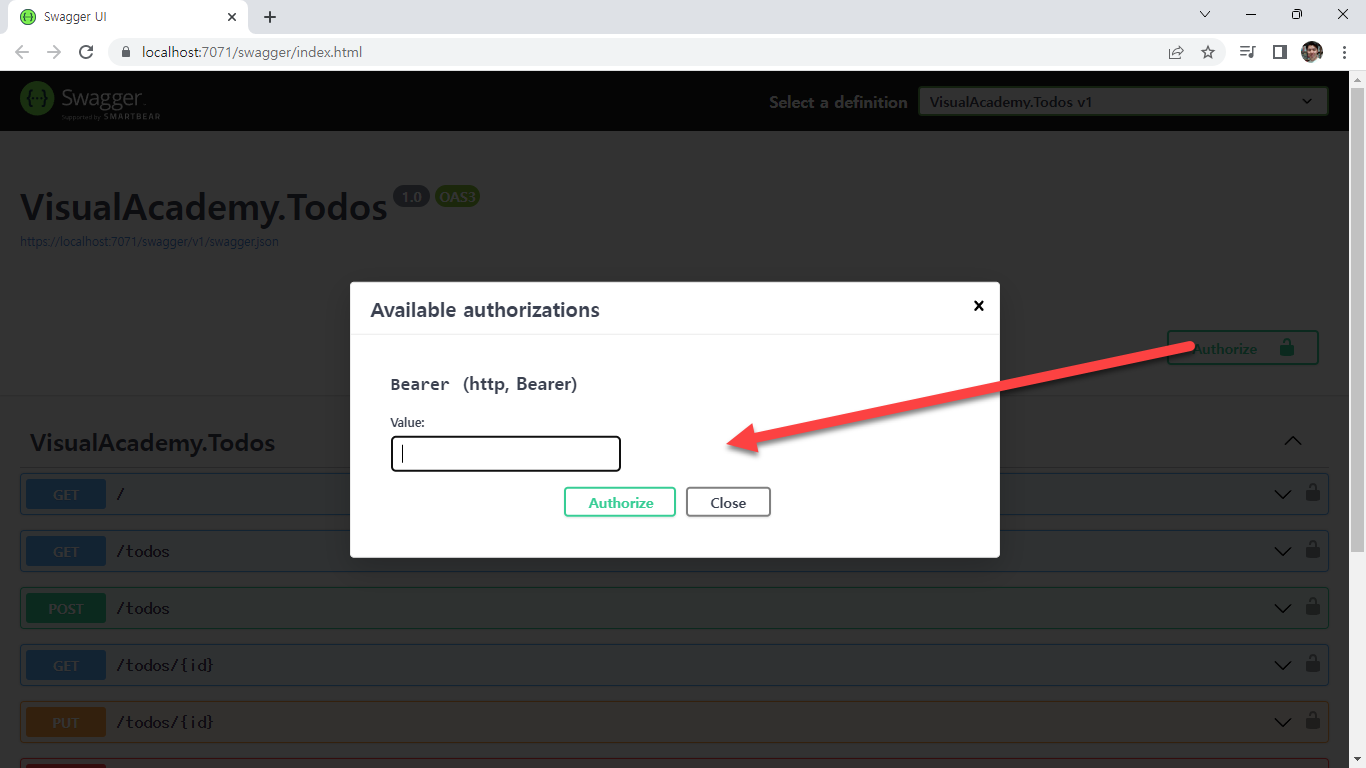Reload the page with the refresh icon
The width and height of the screenshot is (1366, 768).
pos(86,52)
